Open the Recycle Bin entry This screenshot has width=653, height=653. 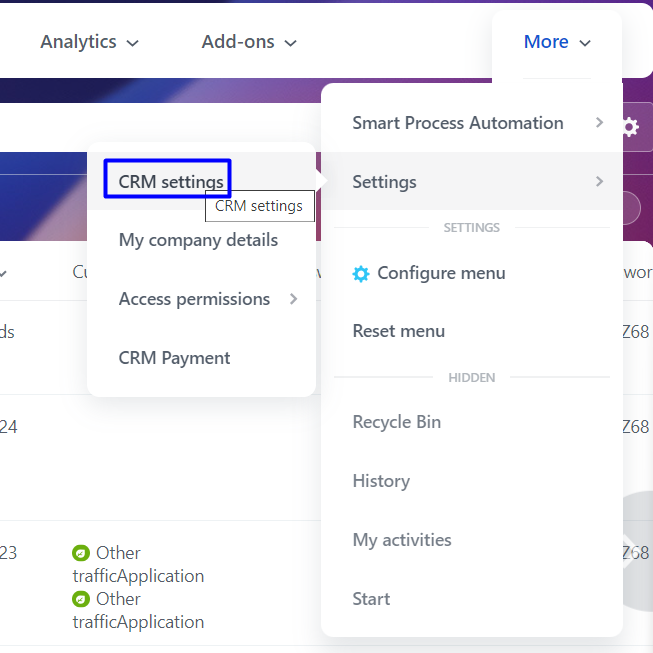(396, 422)
